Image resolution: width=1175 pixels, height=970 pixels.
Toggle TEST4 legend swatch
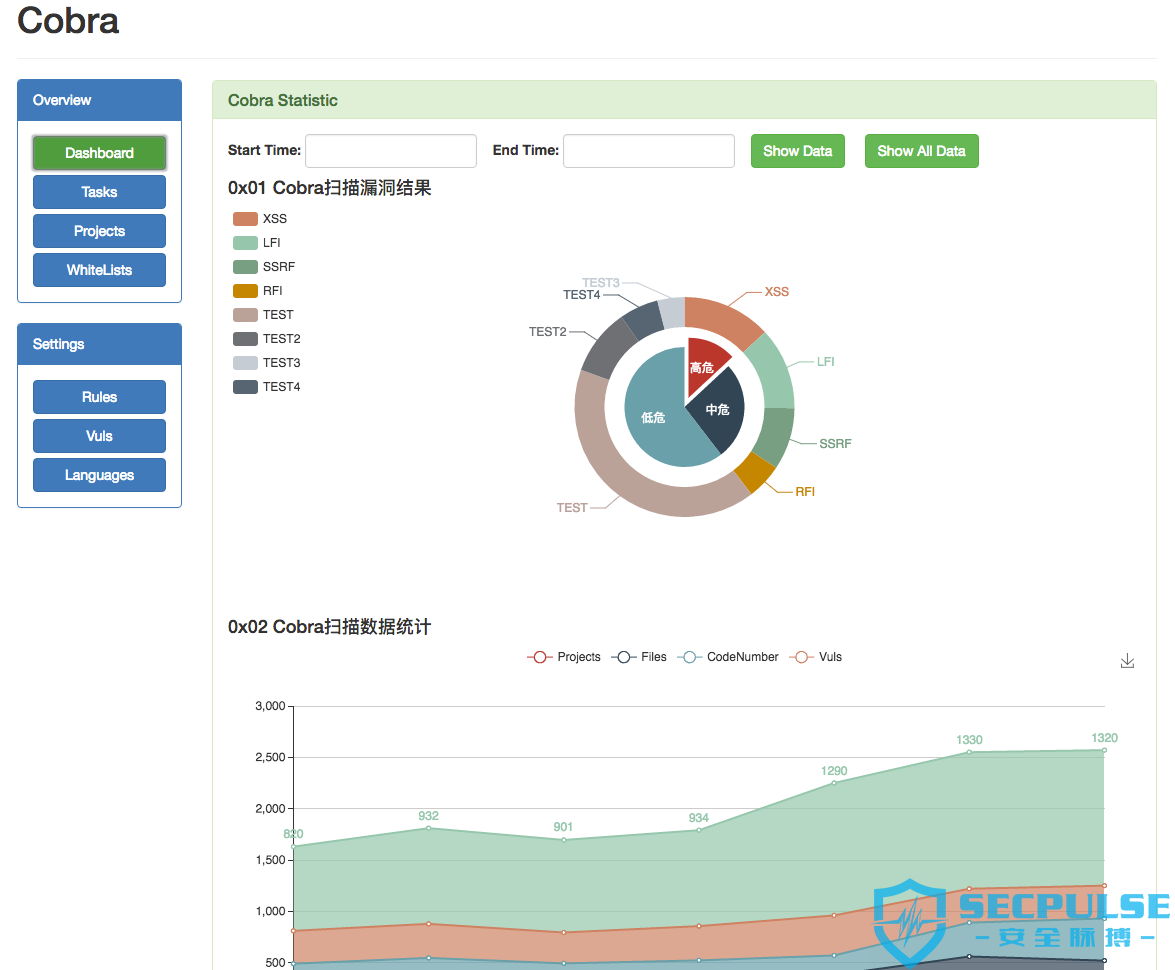coord(245,387)
